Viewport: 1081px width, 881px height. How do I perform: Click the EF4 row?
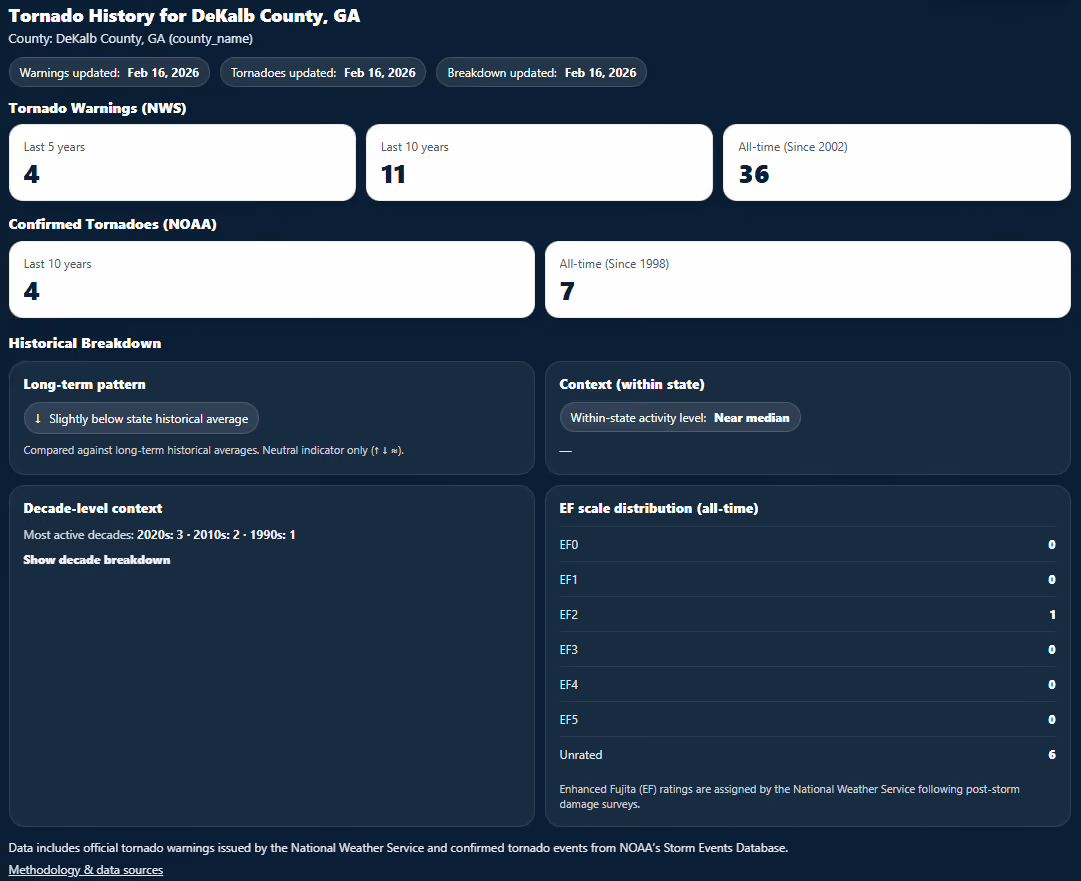(x=807, y=685)
